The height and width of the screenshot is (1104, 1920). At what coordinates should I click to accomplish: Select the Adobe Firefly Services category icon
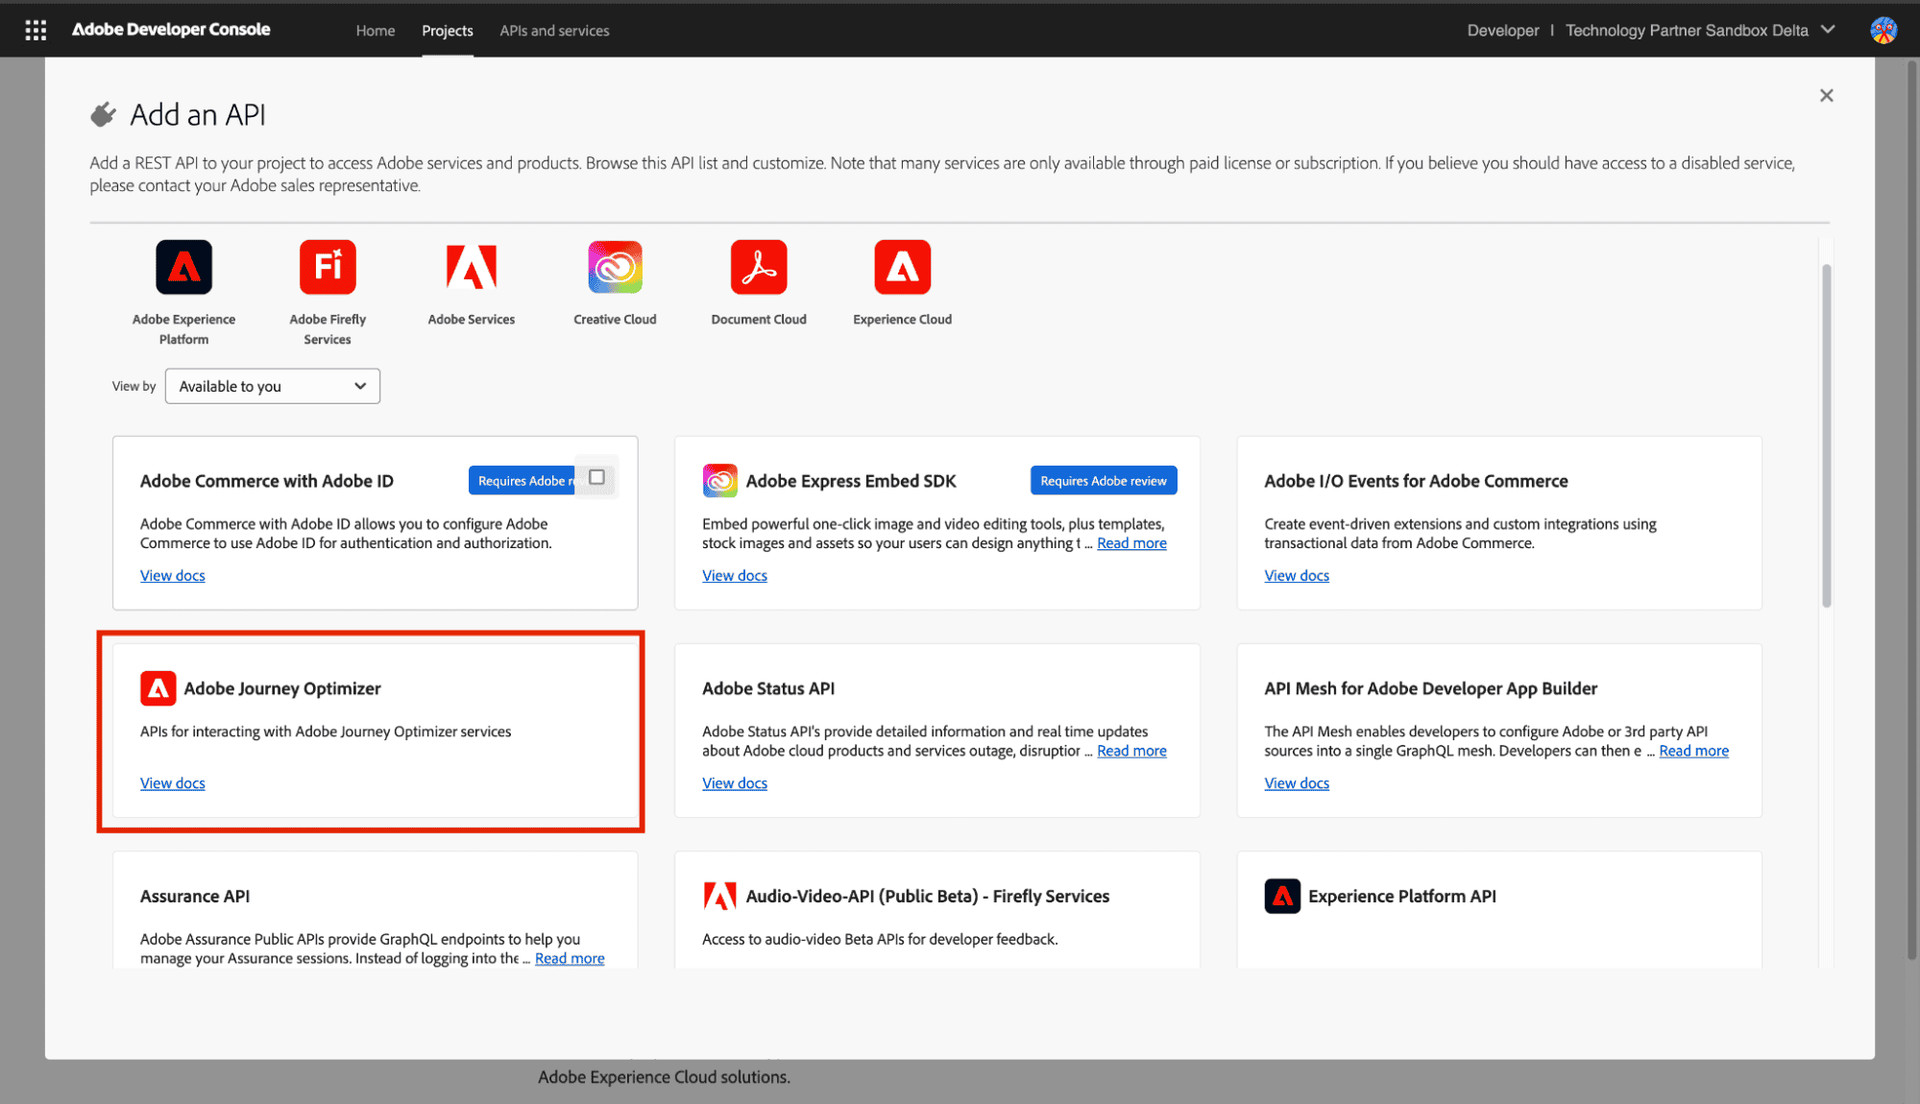coord(327,267)
